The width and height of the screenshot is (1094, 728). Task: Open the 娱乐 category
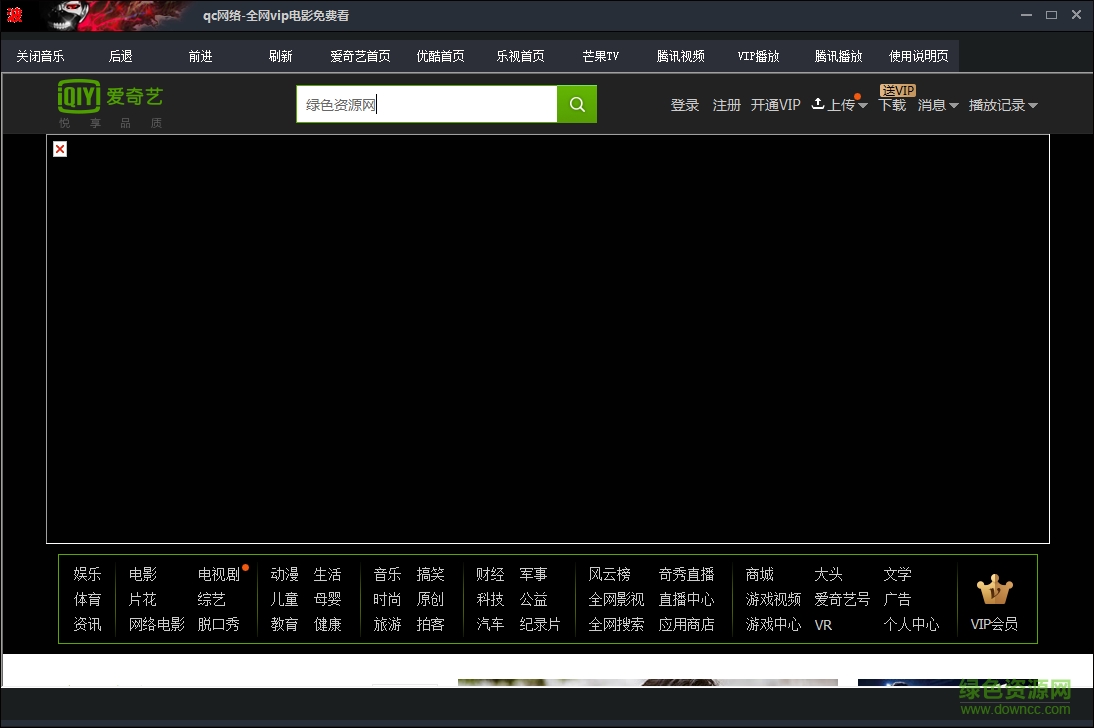coord(87,574)
